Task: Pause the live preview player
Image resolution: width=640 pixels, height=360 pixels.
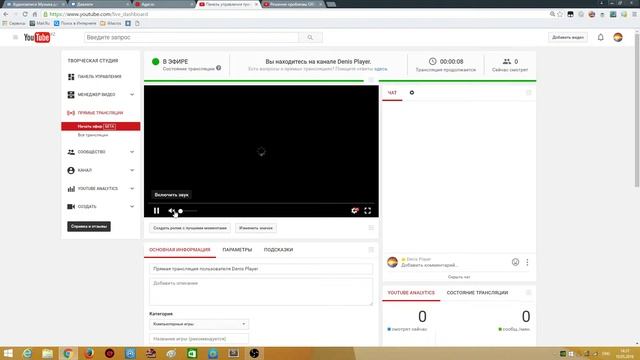Action: click(x=156, y=211)
